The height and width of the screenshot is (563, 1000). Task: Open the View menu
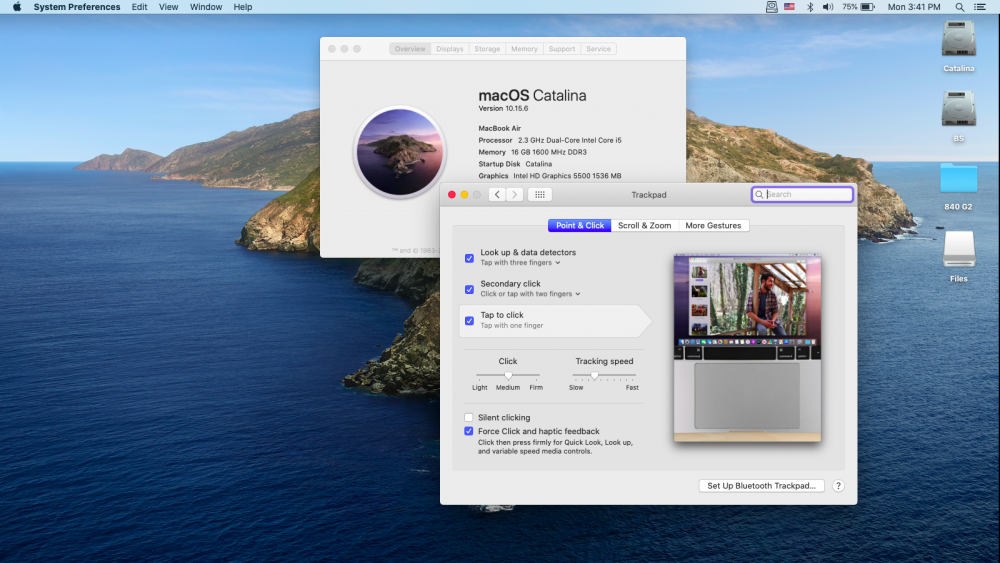pos(168,7)
